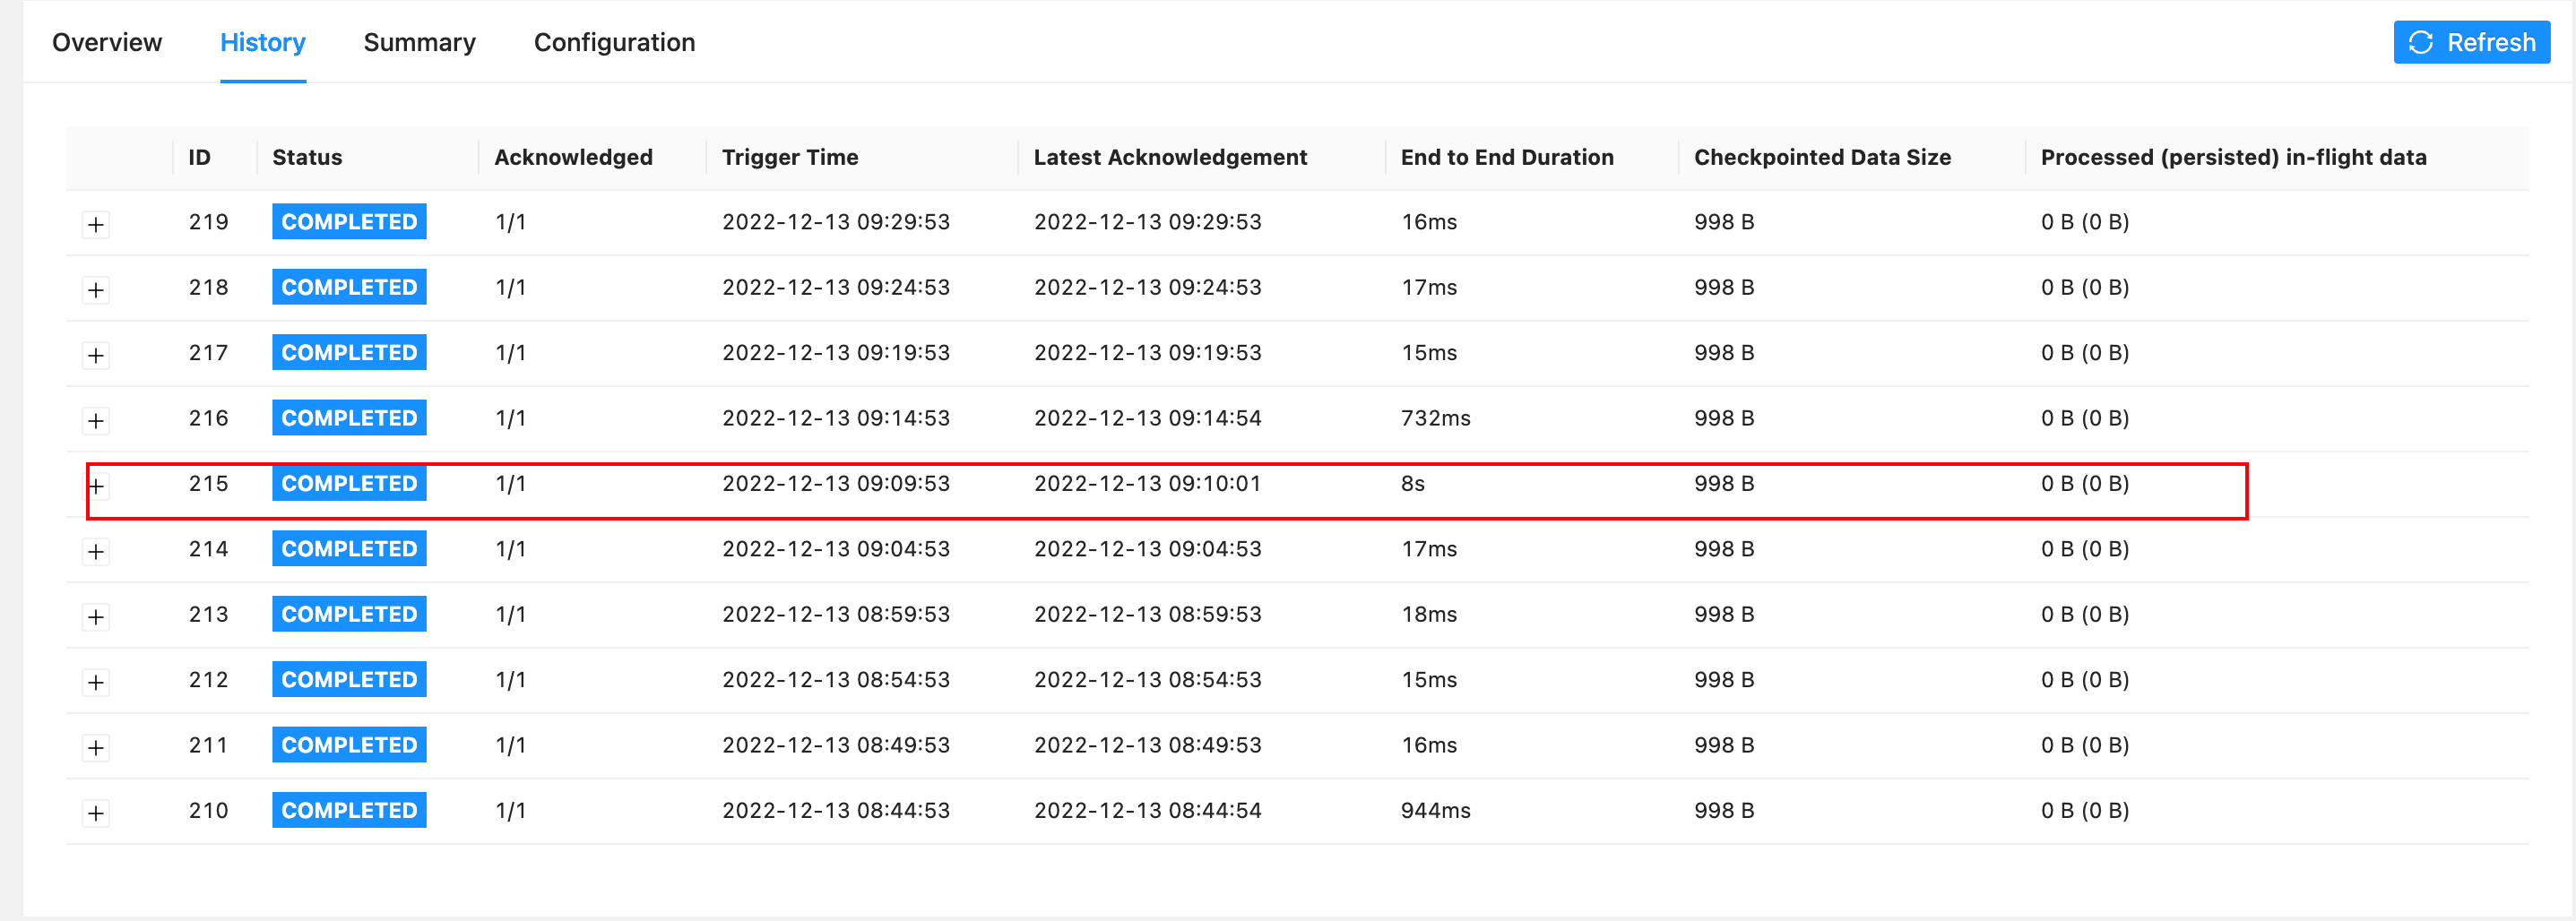Click the Status column header
The image size is (2576, 921).
pyautogui.click(x=307, y=157)
